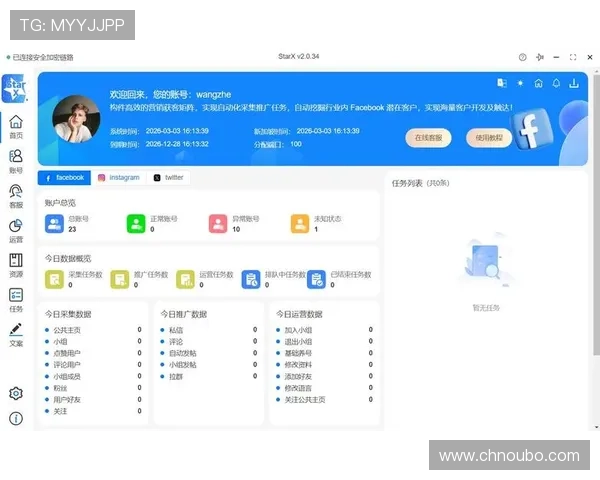This screenshot has height=480, width=600.
Task: Click the 暂无任务 empty state text
Action: click(x=486, y=308)
